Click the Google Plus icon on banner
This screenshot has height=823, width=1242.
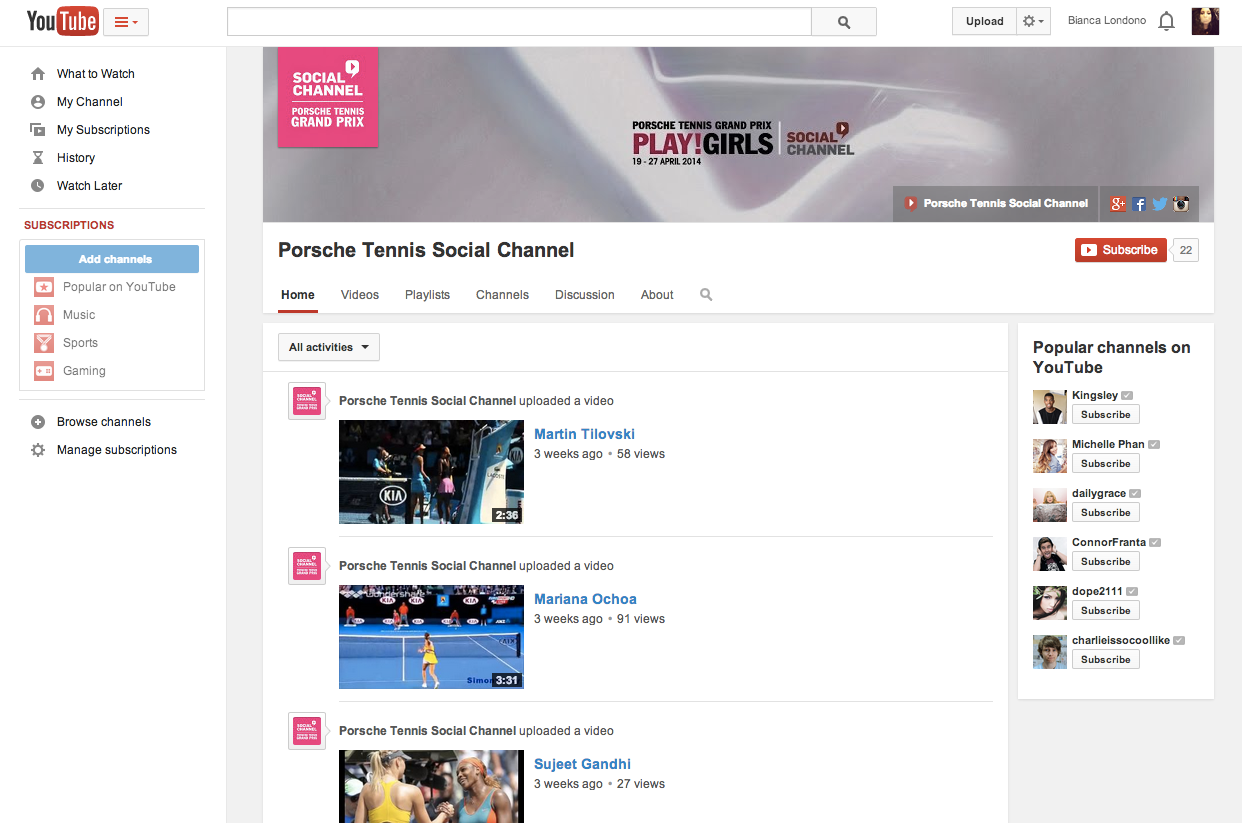[x=1118, y=204]
